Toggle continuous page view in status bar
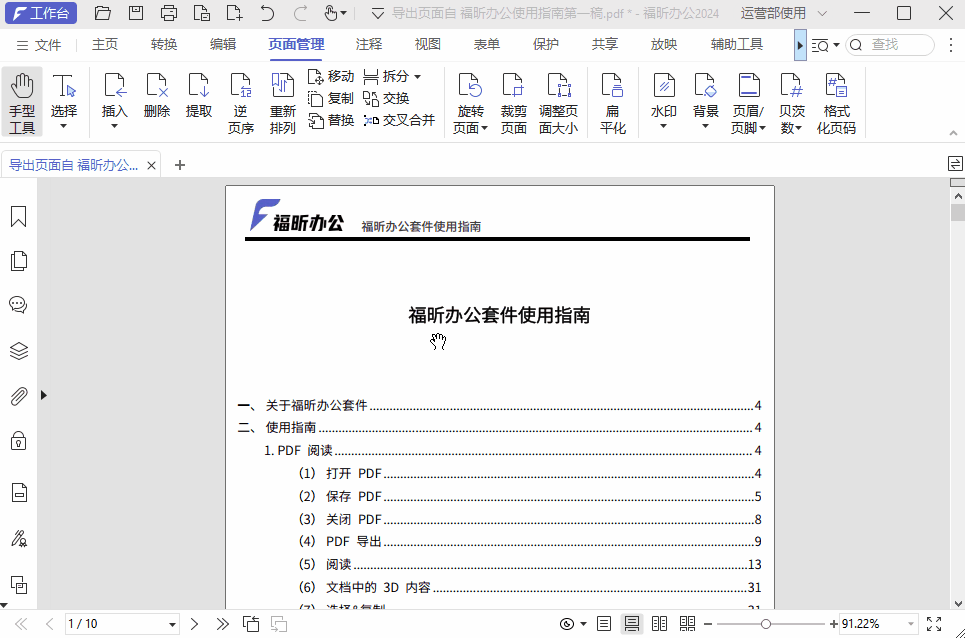Screen dimensions: 965x638 tap(632, 622)
